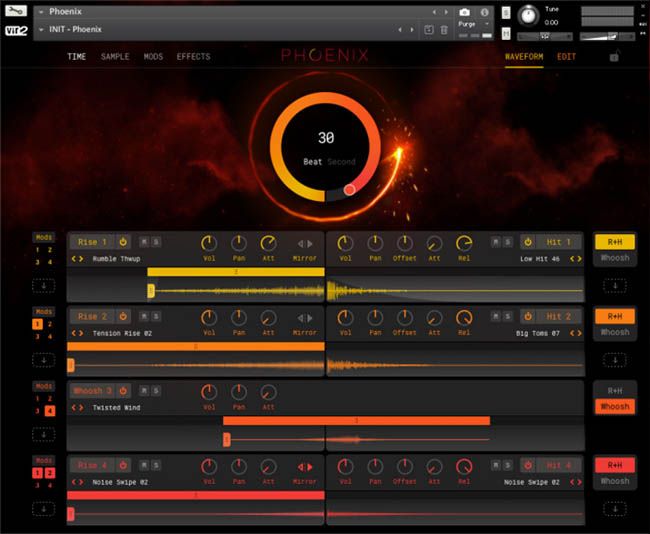Image resolution: width=650 pixels, height=534 pixels.
Task: Click the circular time ring handle
Action: pos(349,190)
